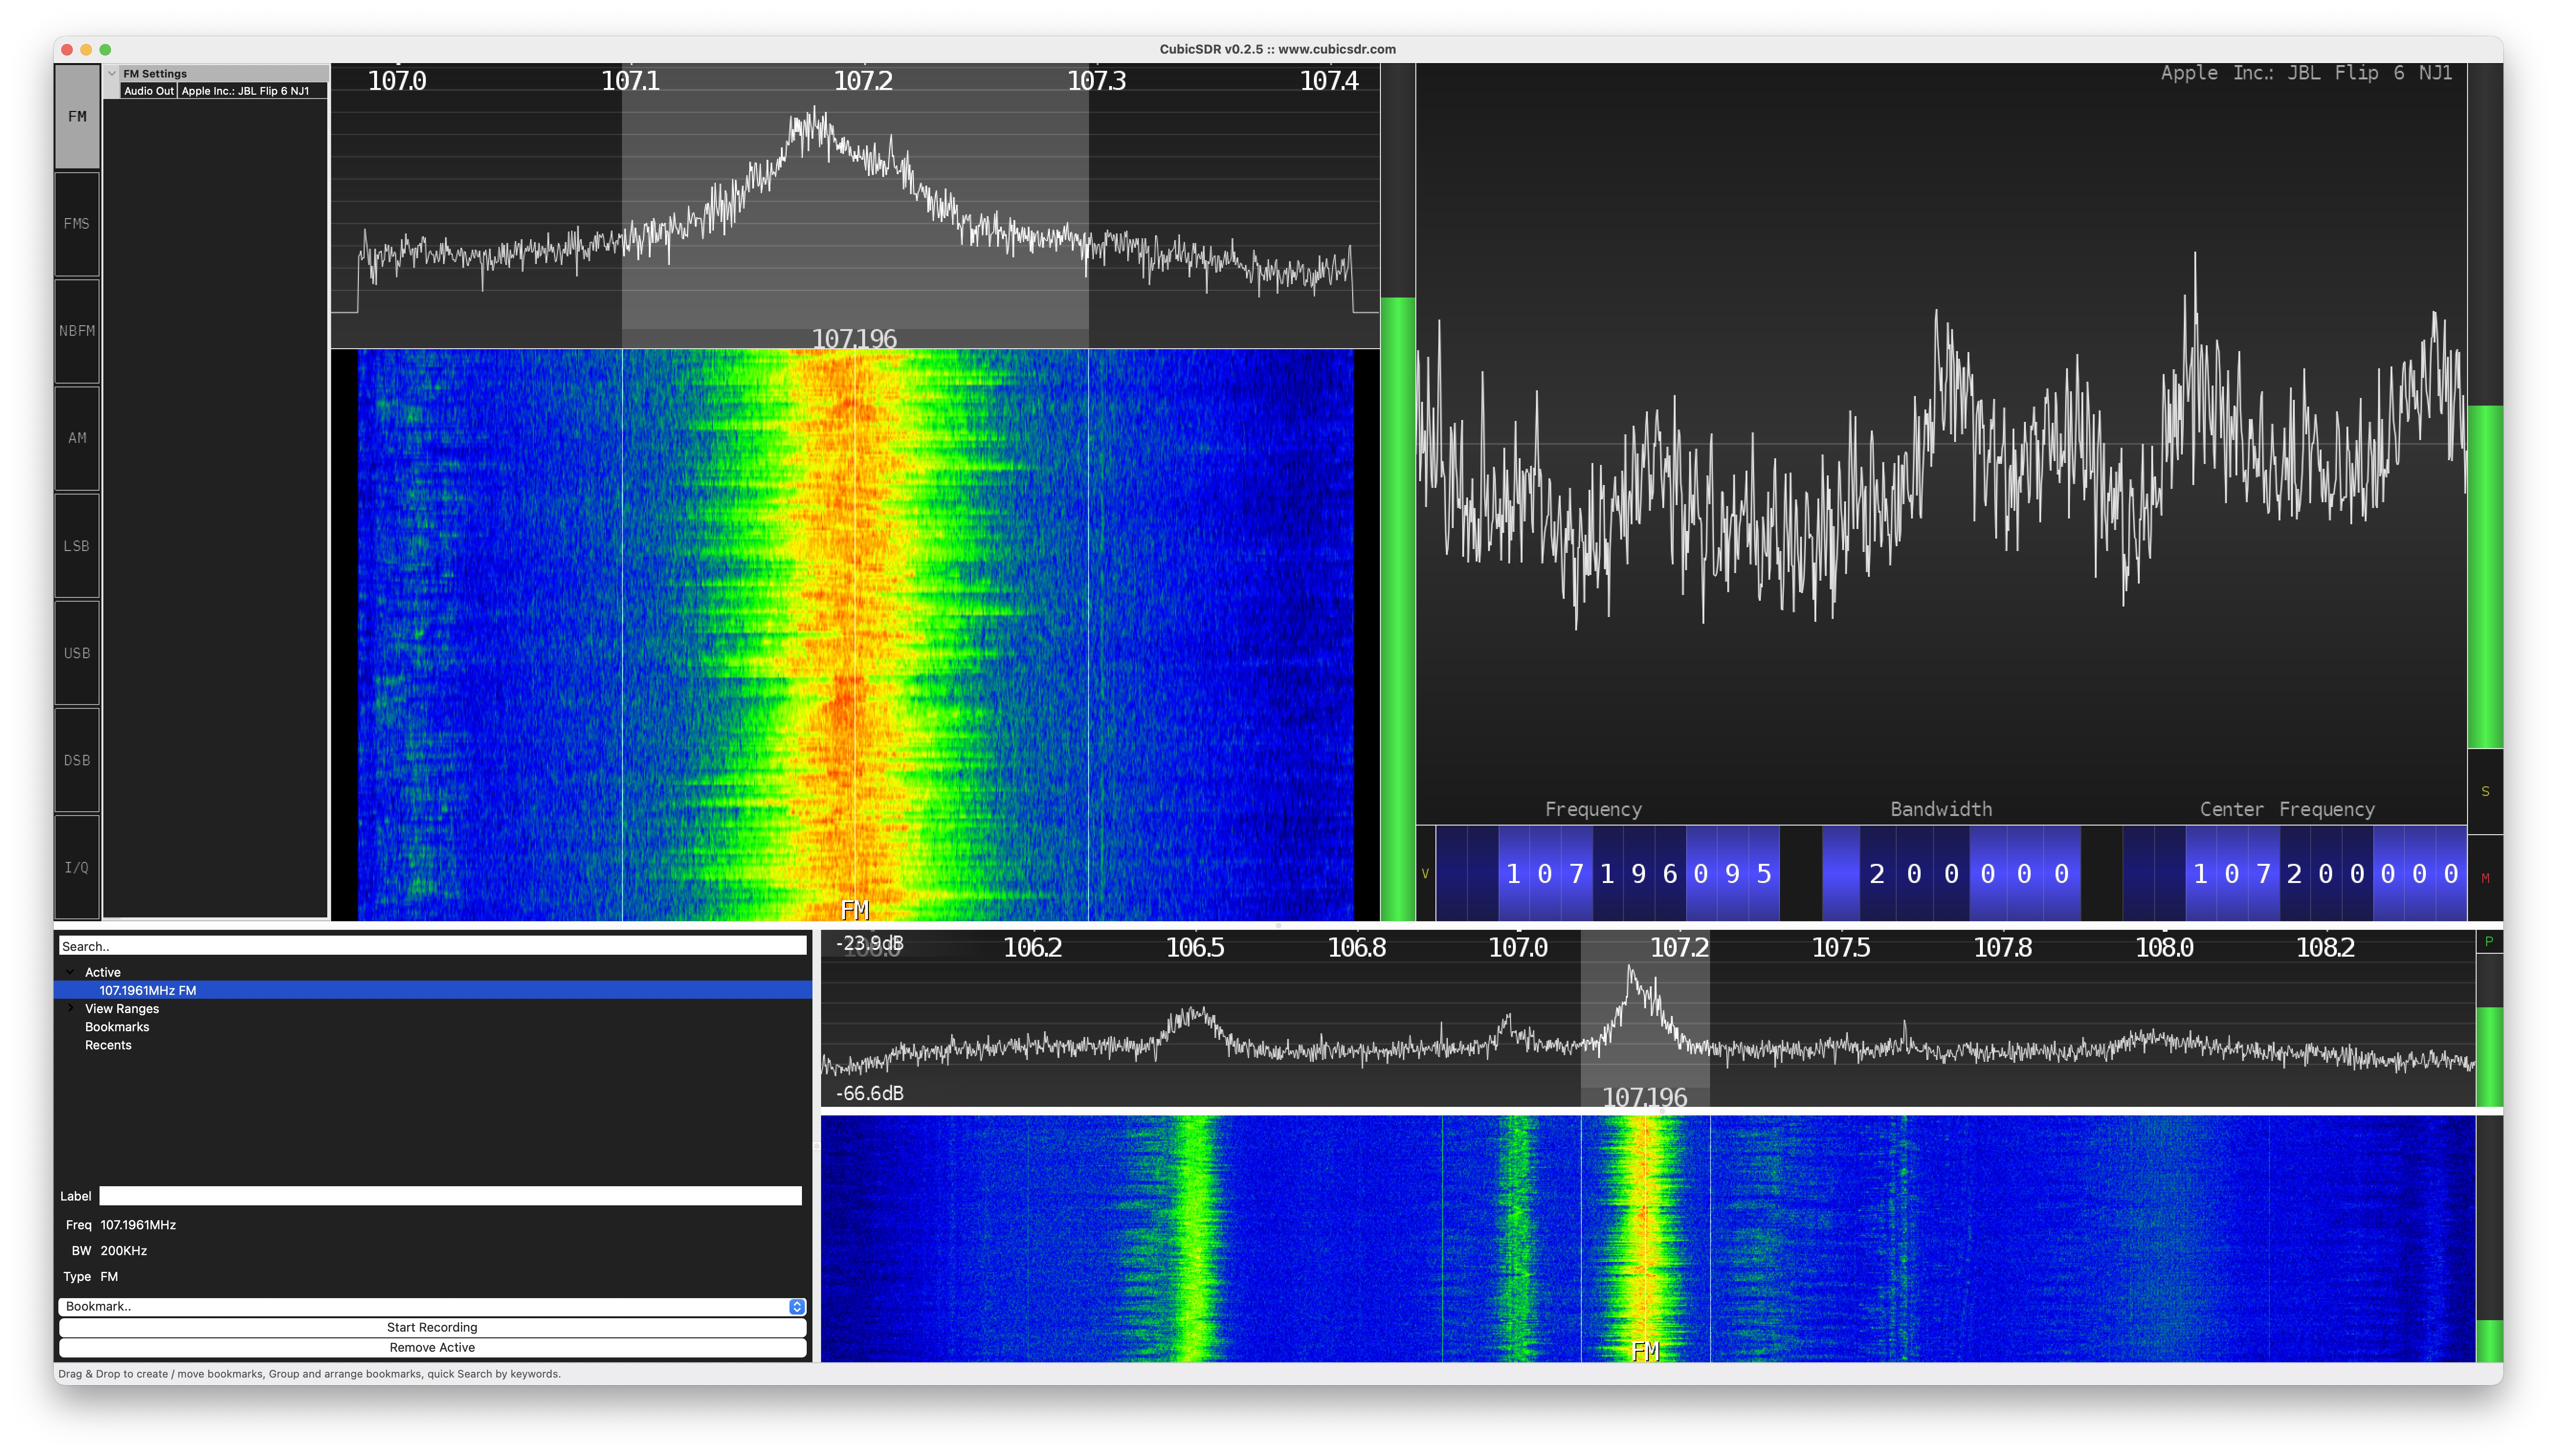Click the first digit 1 of Frequency
Image resolution: width=2557 pixels, height=1456 pixels.
click(1513, 873)
